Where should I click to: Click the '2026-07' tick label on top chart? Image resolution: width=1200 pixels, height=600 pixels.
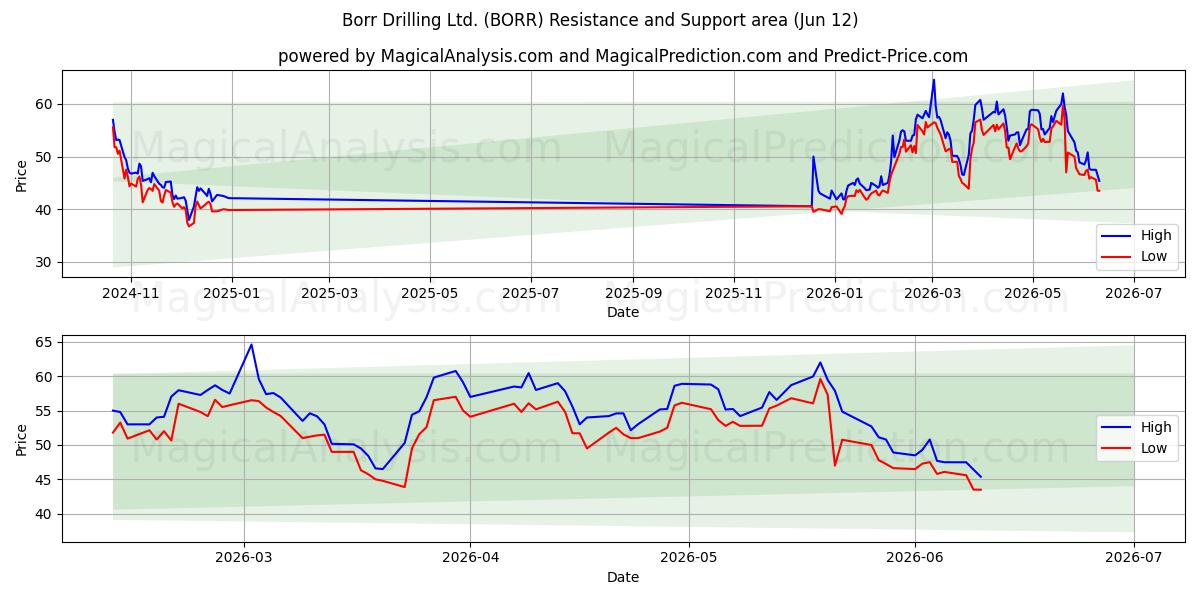[1133, 293]
